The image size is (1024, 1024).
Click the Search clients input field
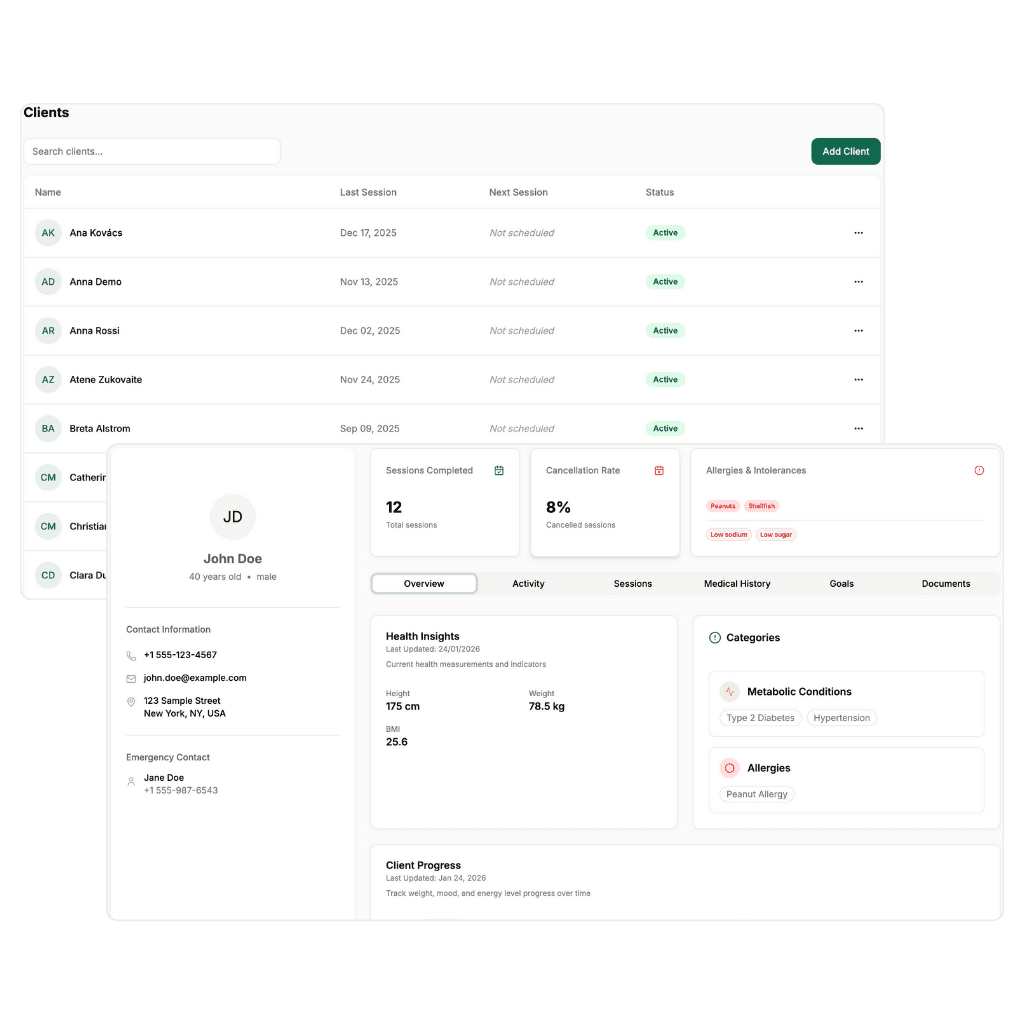pyautogui.click(x=151, y=151)
